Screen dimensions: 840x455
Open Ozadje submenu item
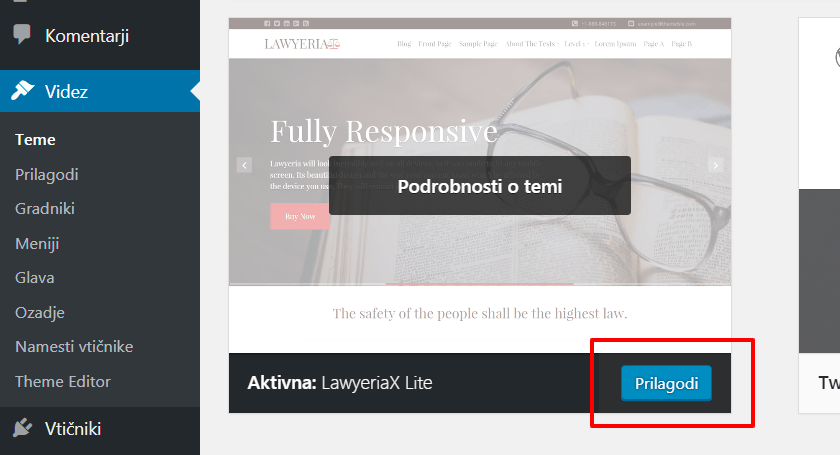tap(40, 312)
